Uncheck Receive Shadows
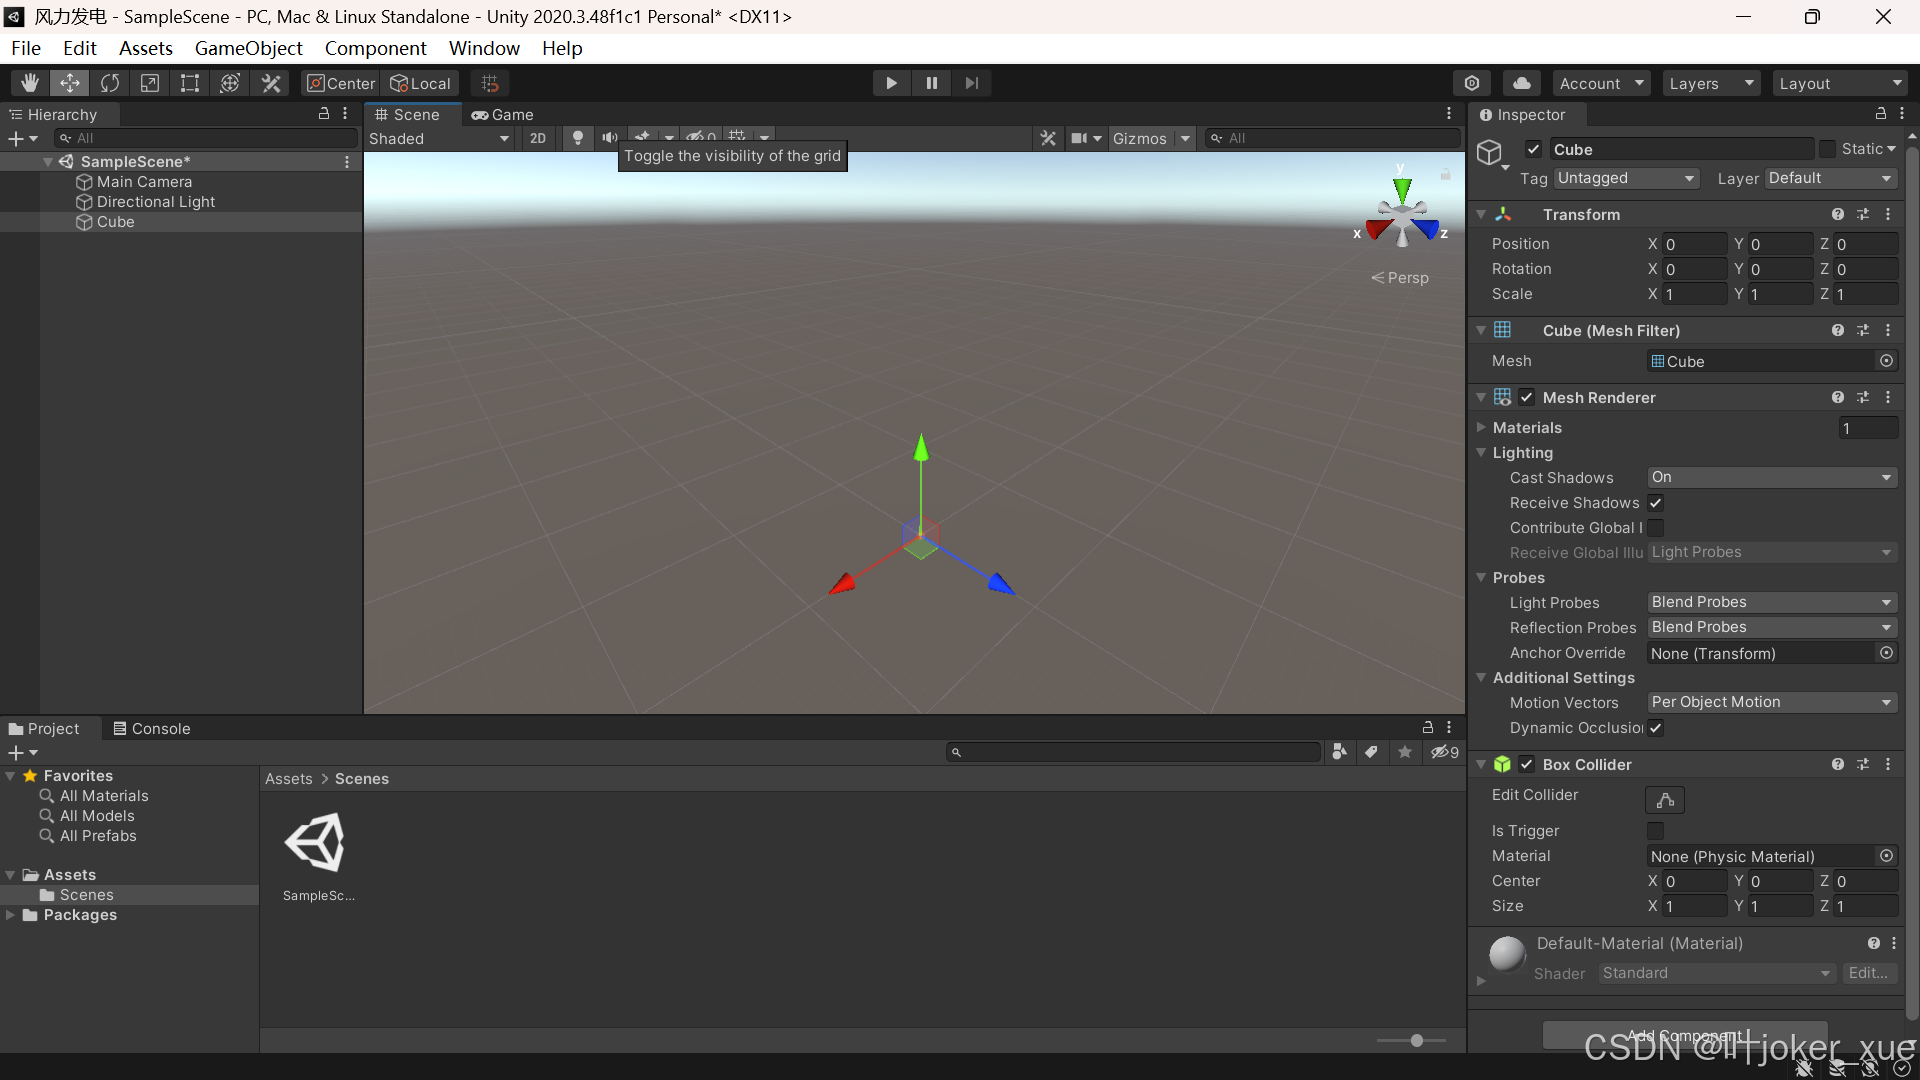 (x=1655, y=503)
